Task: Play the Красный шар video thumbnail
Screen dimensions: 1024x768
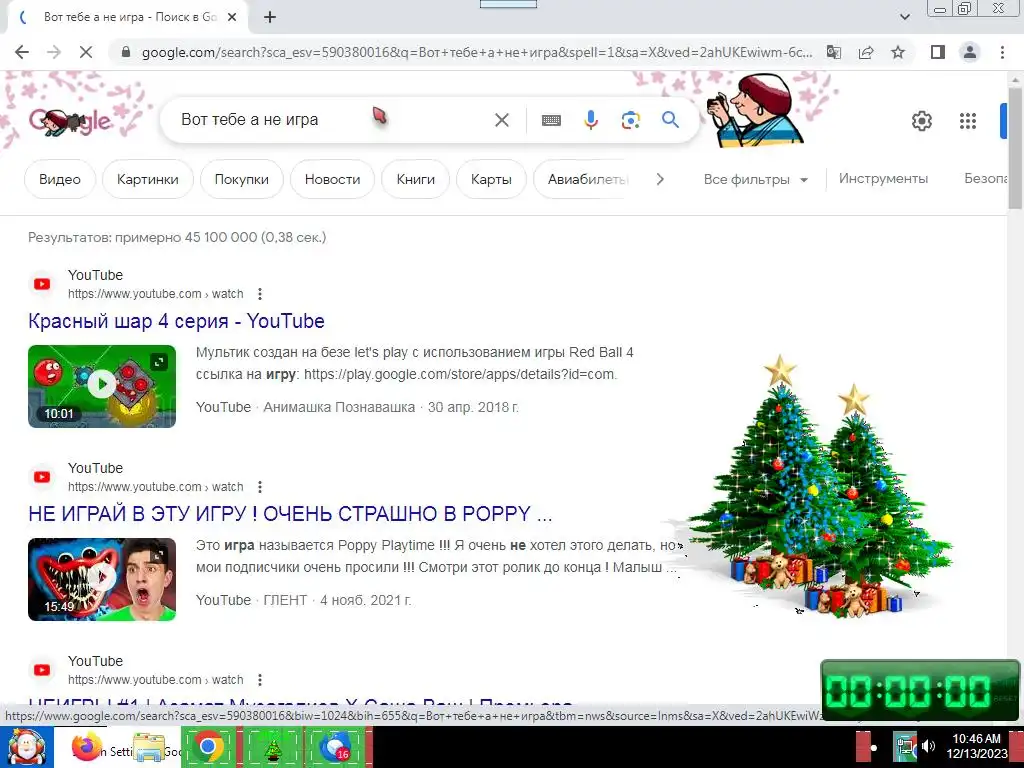Action: click(102, 386)
